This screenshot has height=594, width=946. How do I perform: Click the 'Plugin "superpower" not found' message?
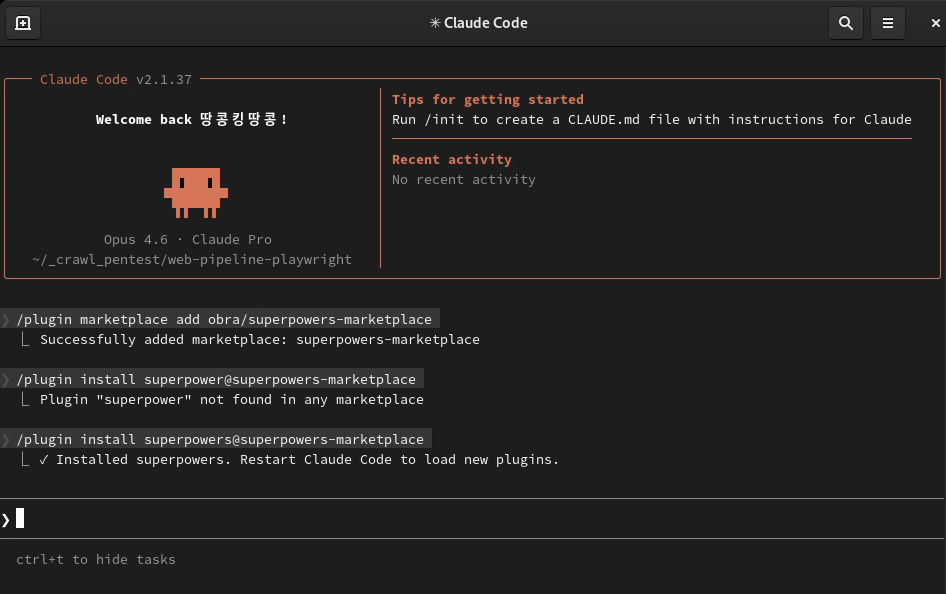coord(232,399)
